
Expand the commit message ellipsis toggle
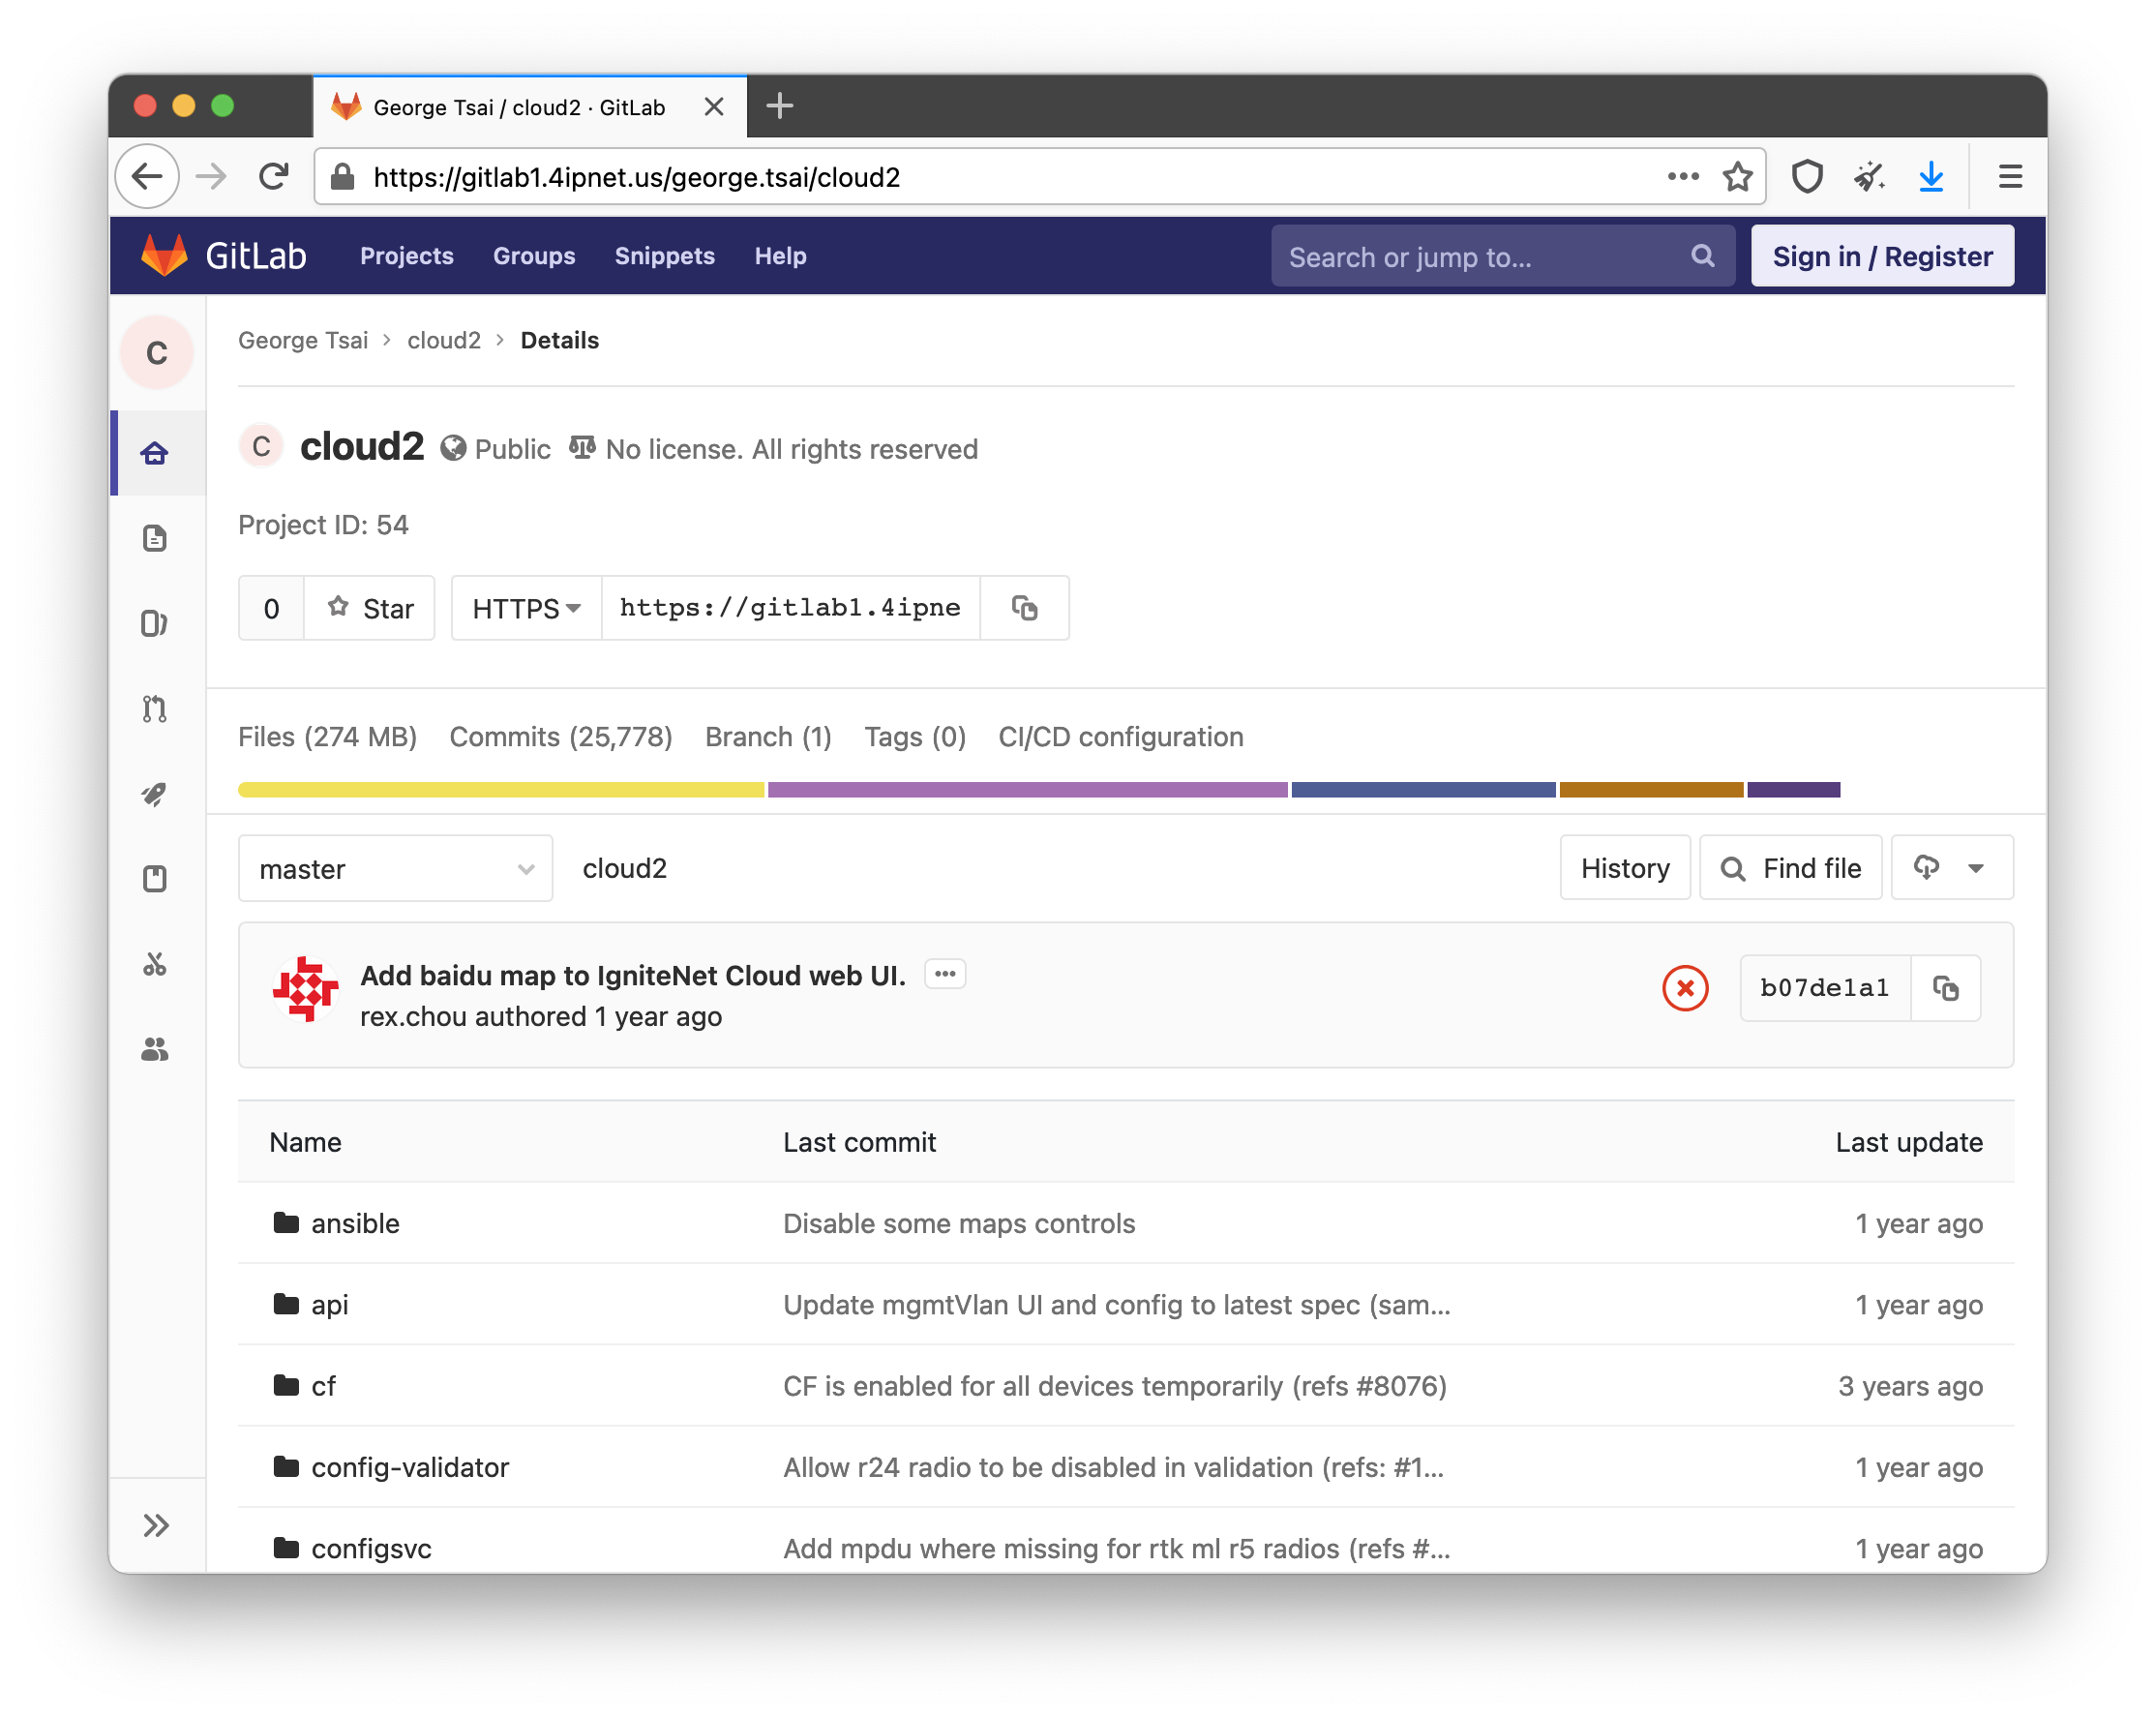coord(945,974)
